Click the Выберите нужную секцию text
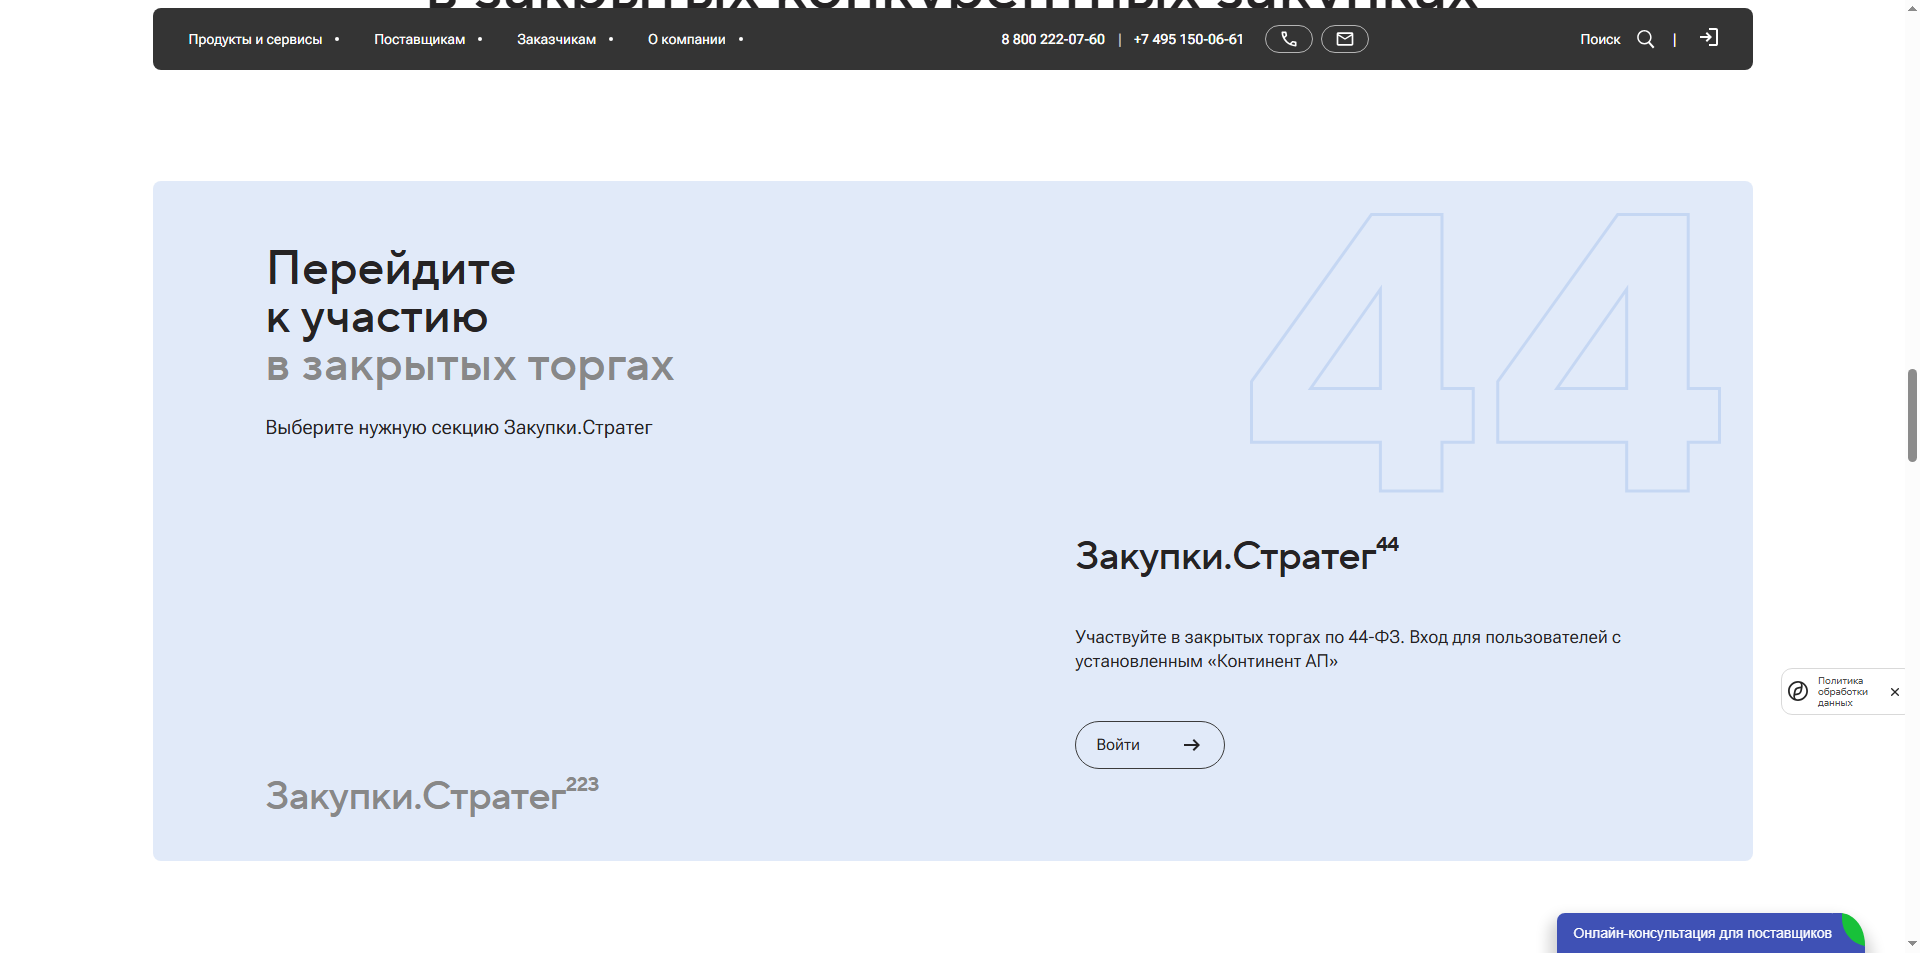1920x953 pixels. 458,428
